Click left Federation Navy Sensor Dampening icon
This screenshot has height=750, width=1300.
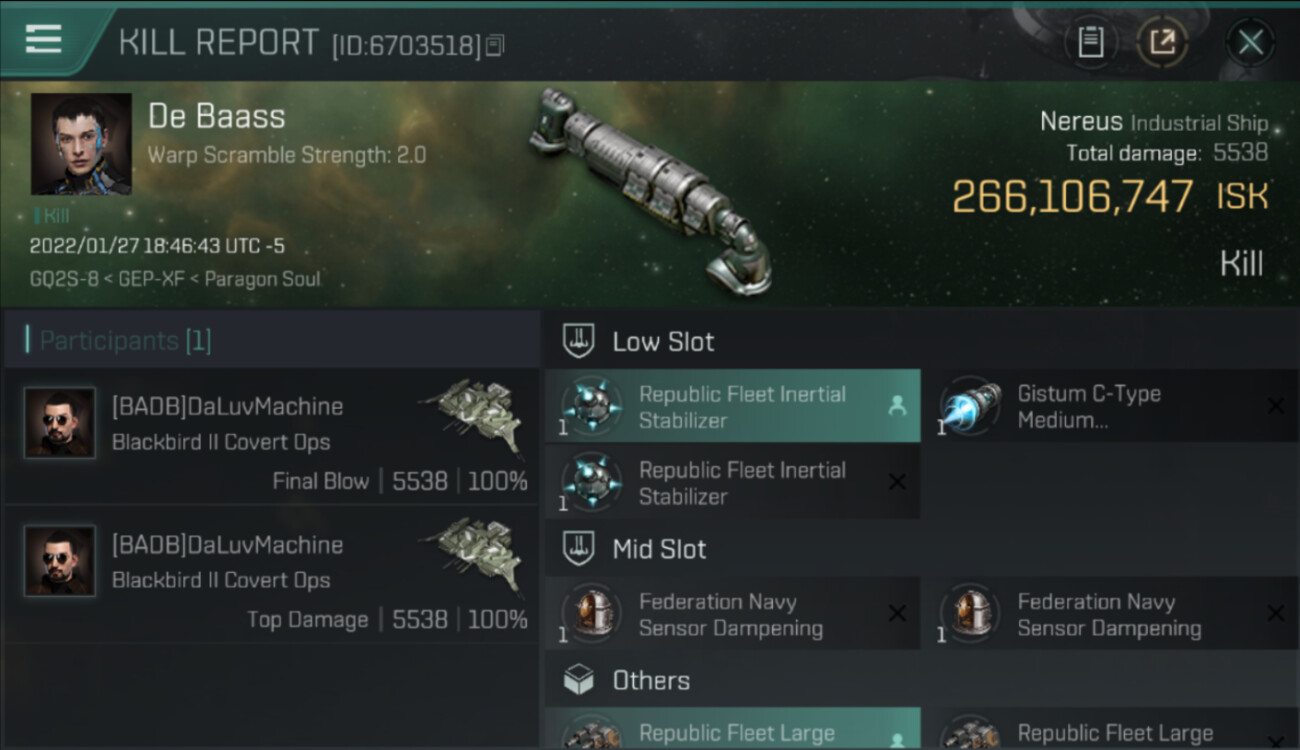[x=590, y=613]
